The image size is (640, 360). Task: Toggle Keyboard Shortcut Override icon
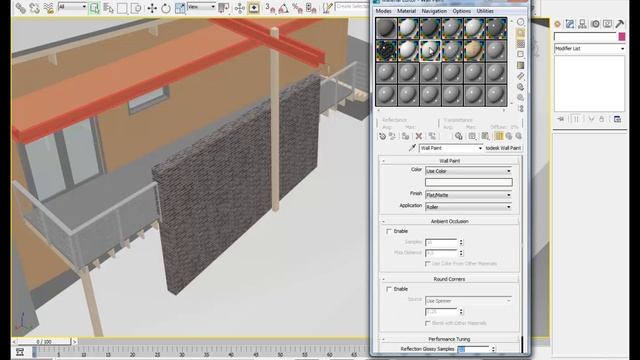(253, 8)
